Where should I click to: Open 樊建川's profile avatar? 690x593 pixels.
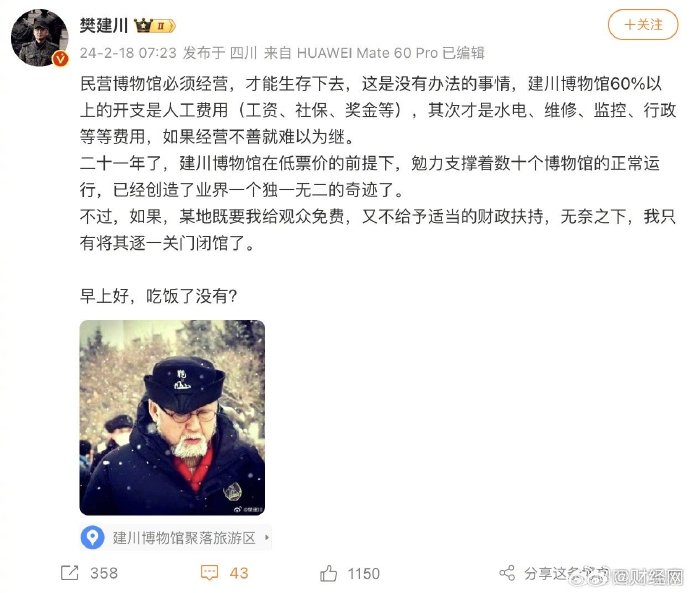pos(40,37)
